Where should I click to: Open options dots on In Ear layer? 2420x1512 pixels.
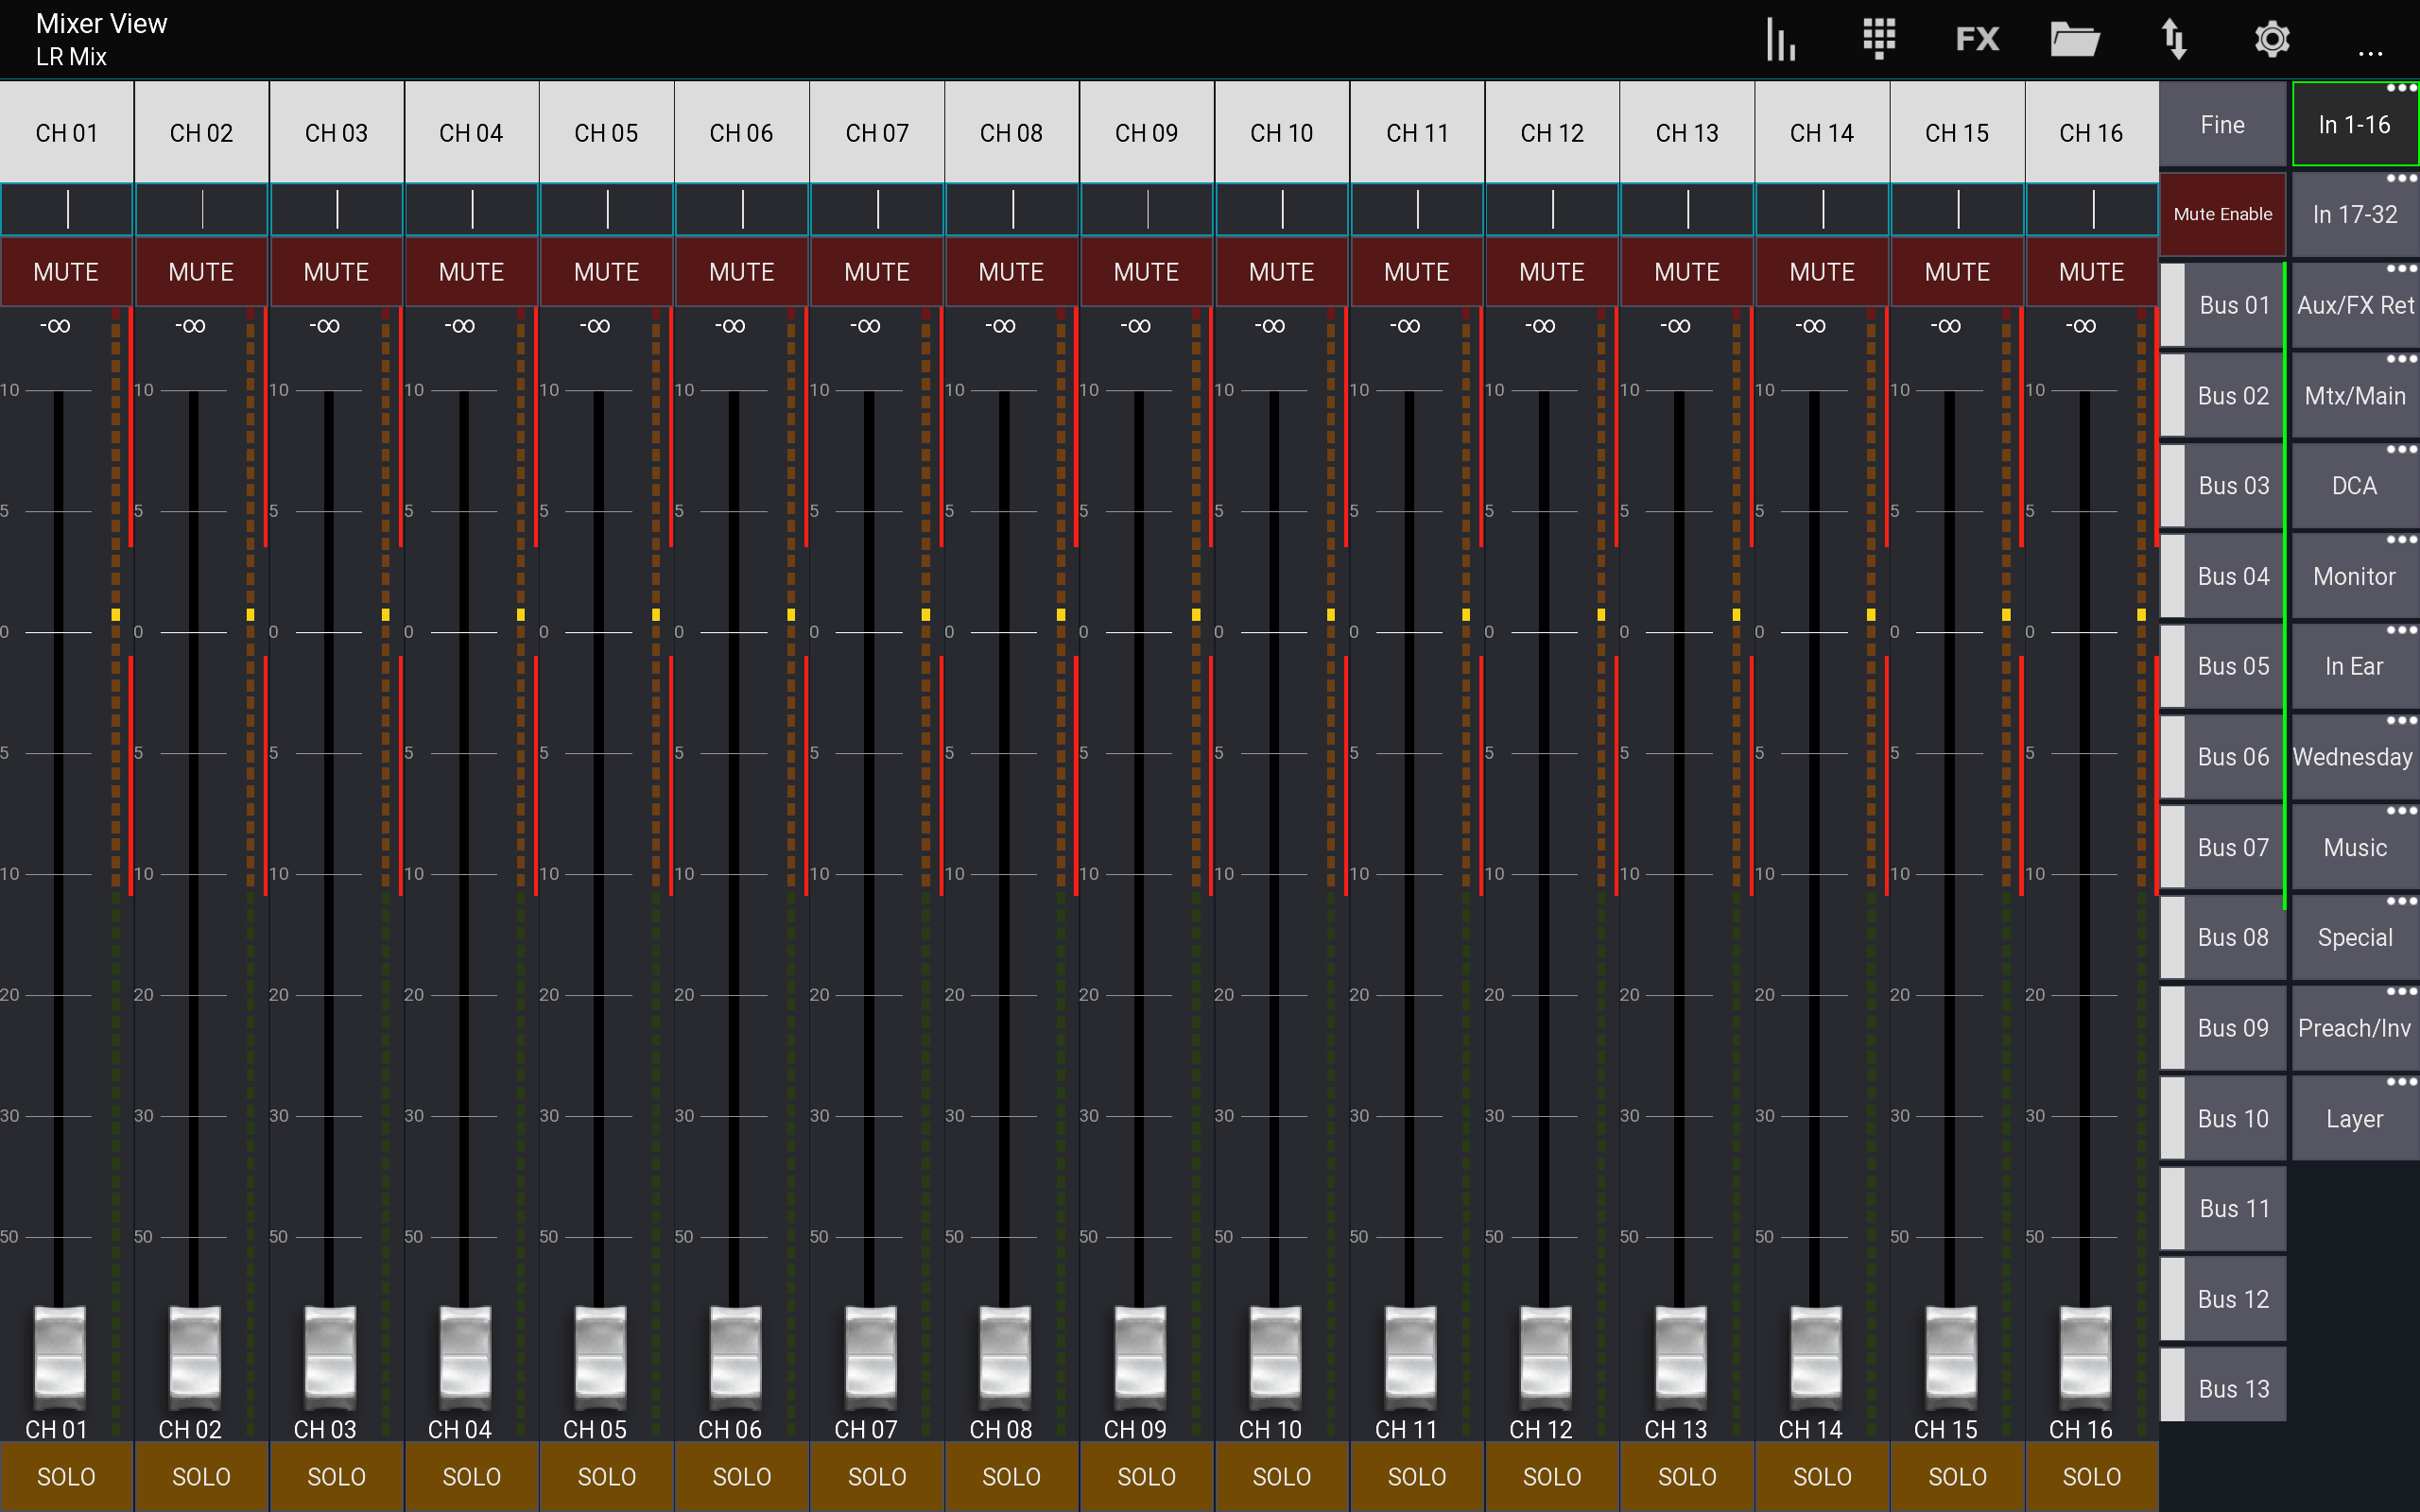tap(2401, 630)
